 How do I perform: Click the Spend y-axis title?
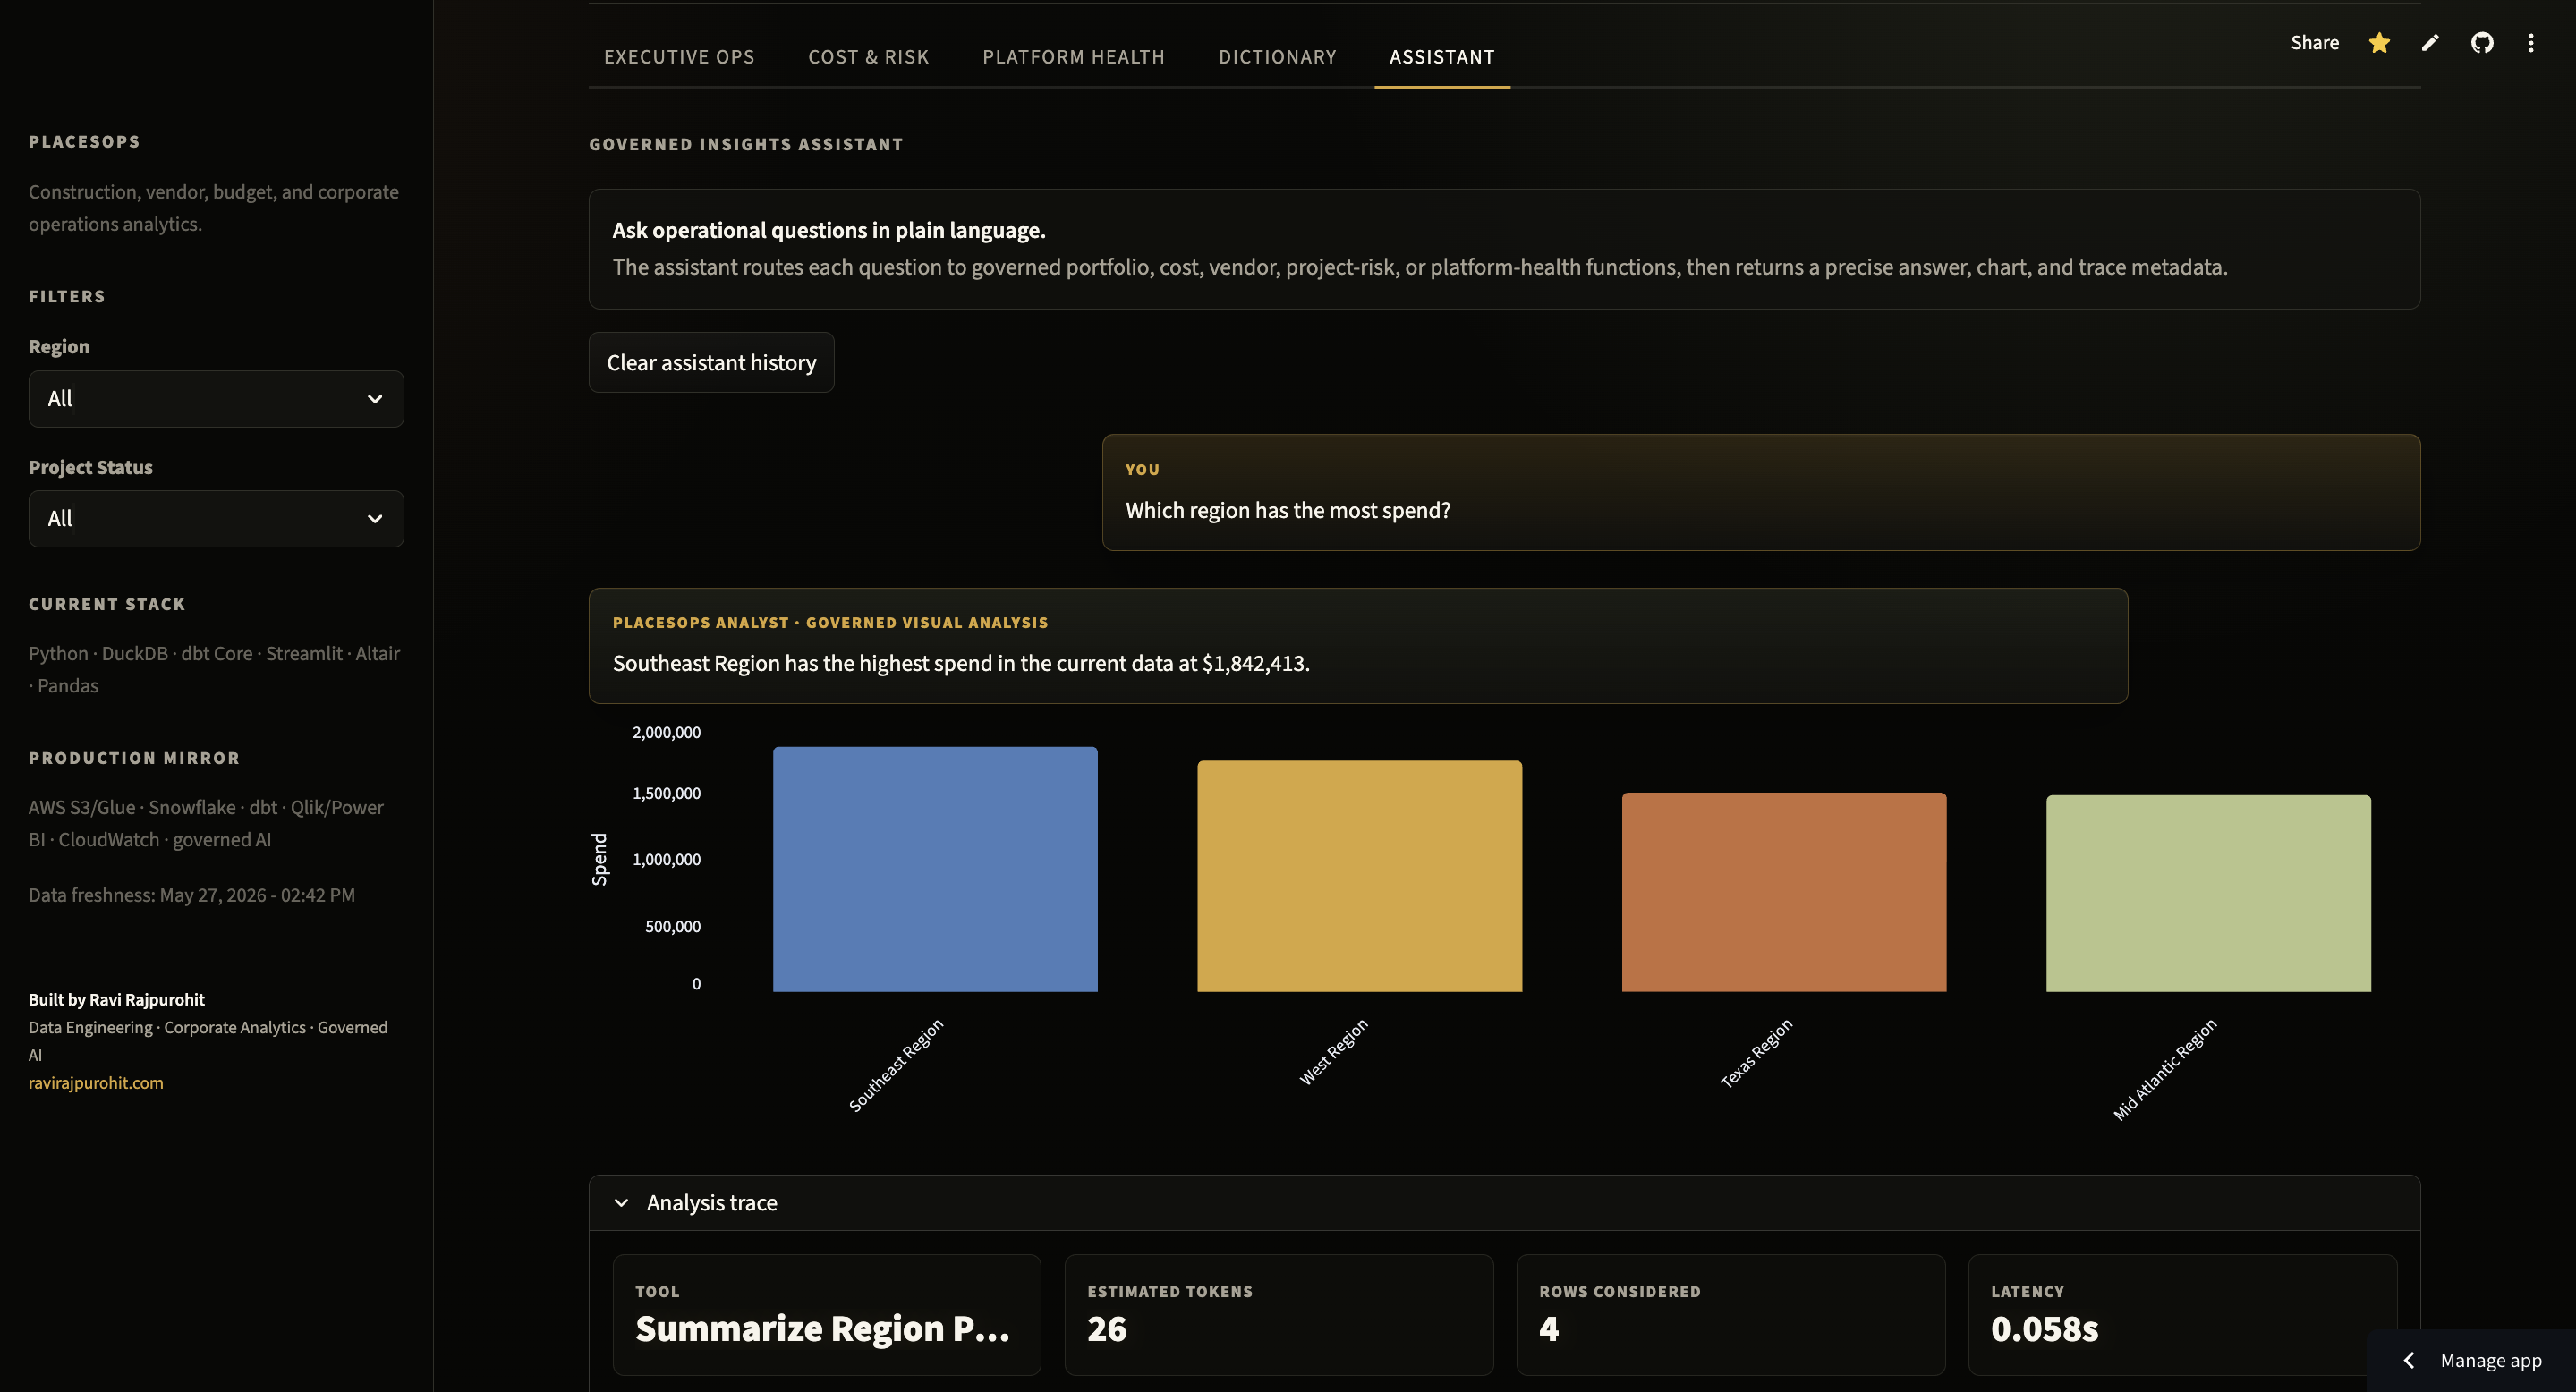pos(599,859)
